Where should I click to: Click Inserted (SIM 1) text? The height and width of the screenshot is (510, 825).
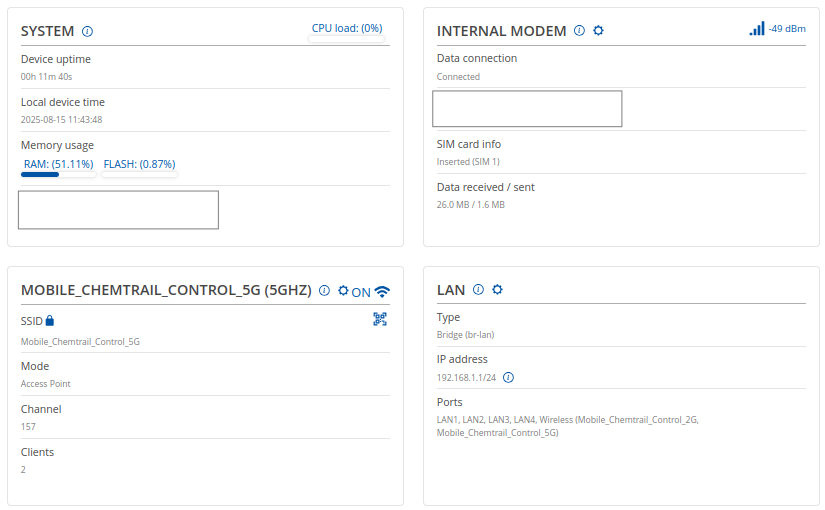pos(468,162)
